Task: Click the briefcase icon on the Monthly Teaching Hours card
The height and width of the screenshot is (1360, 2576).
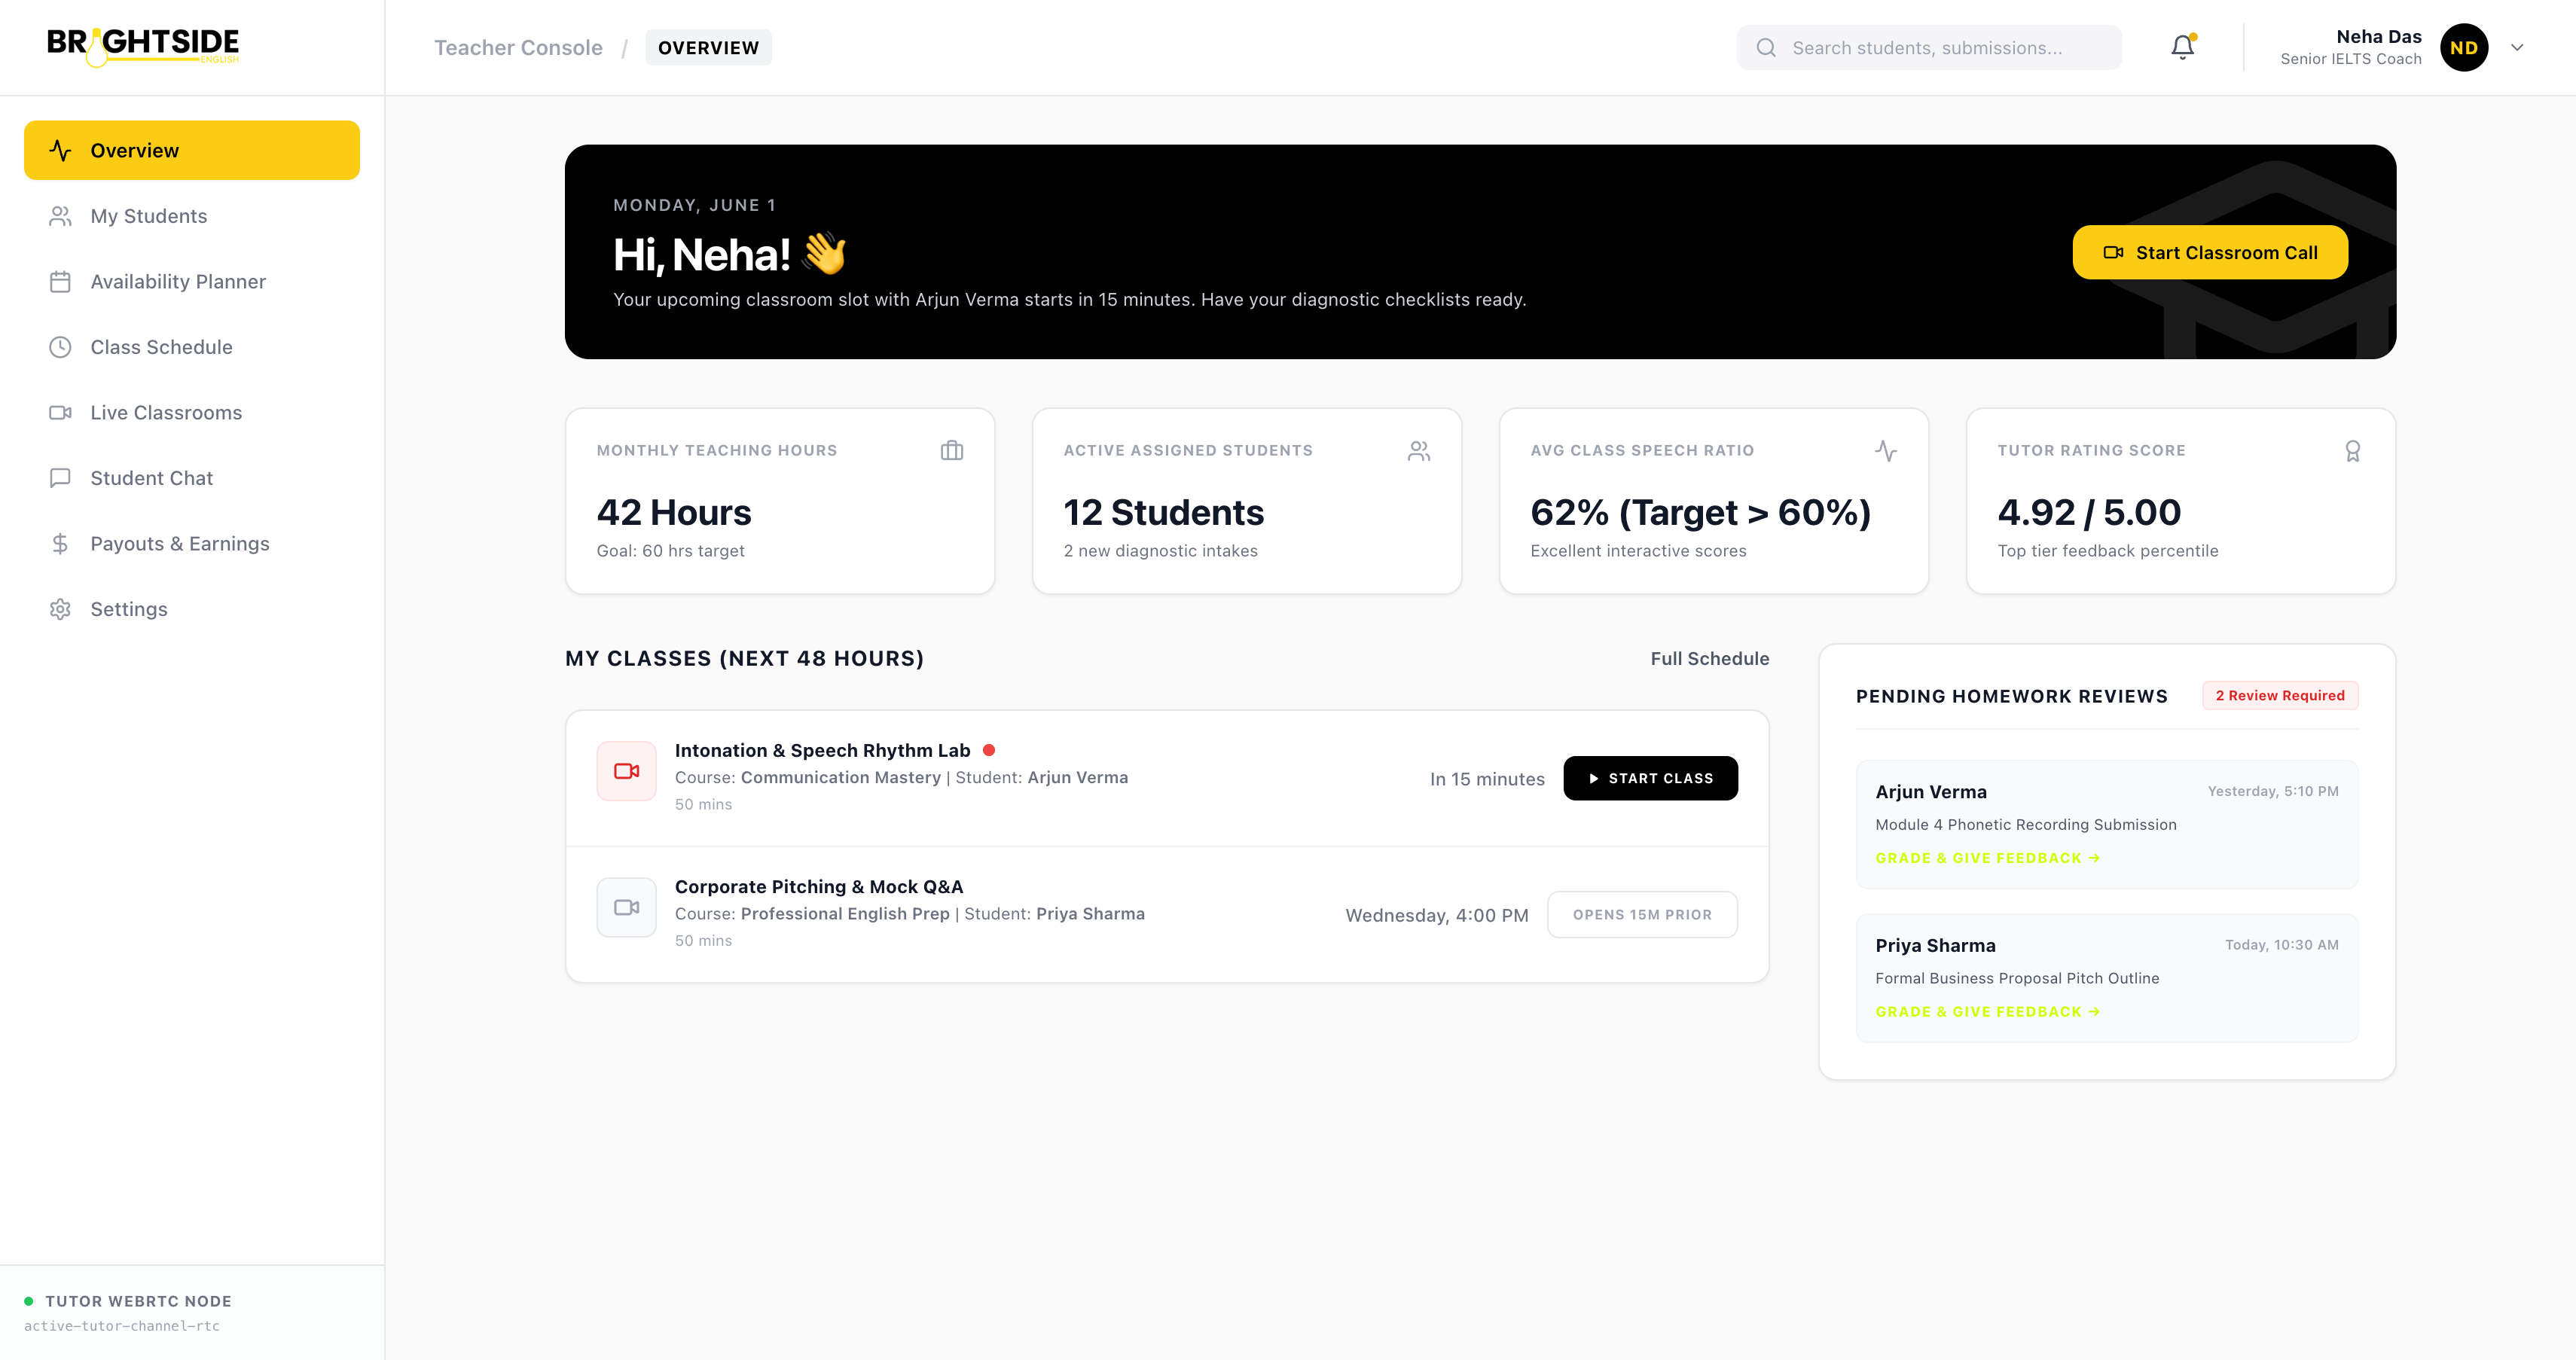Action: coord(952,451)
